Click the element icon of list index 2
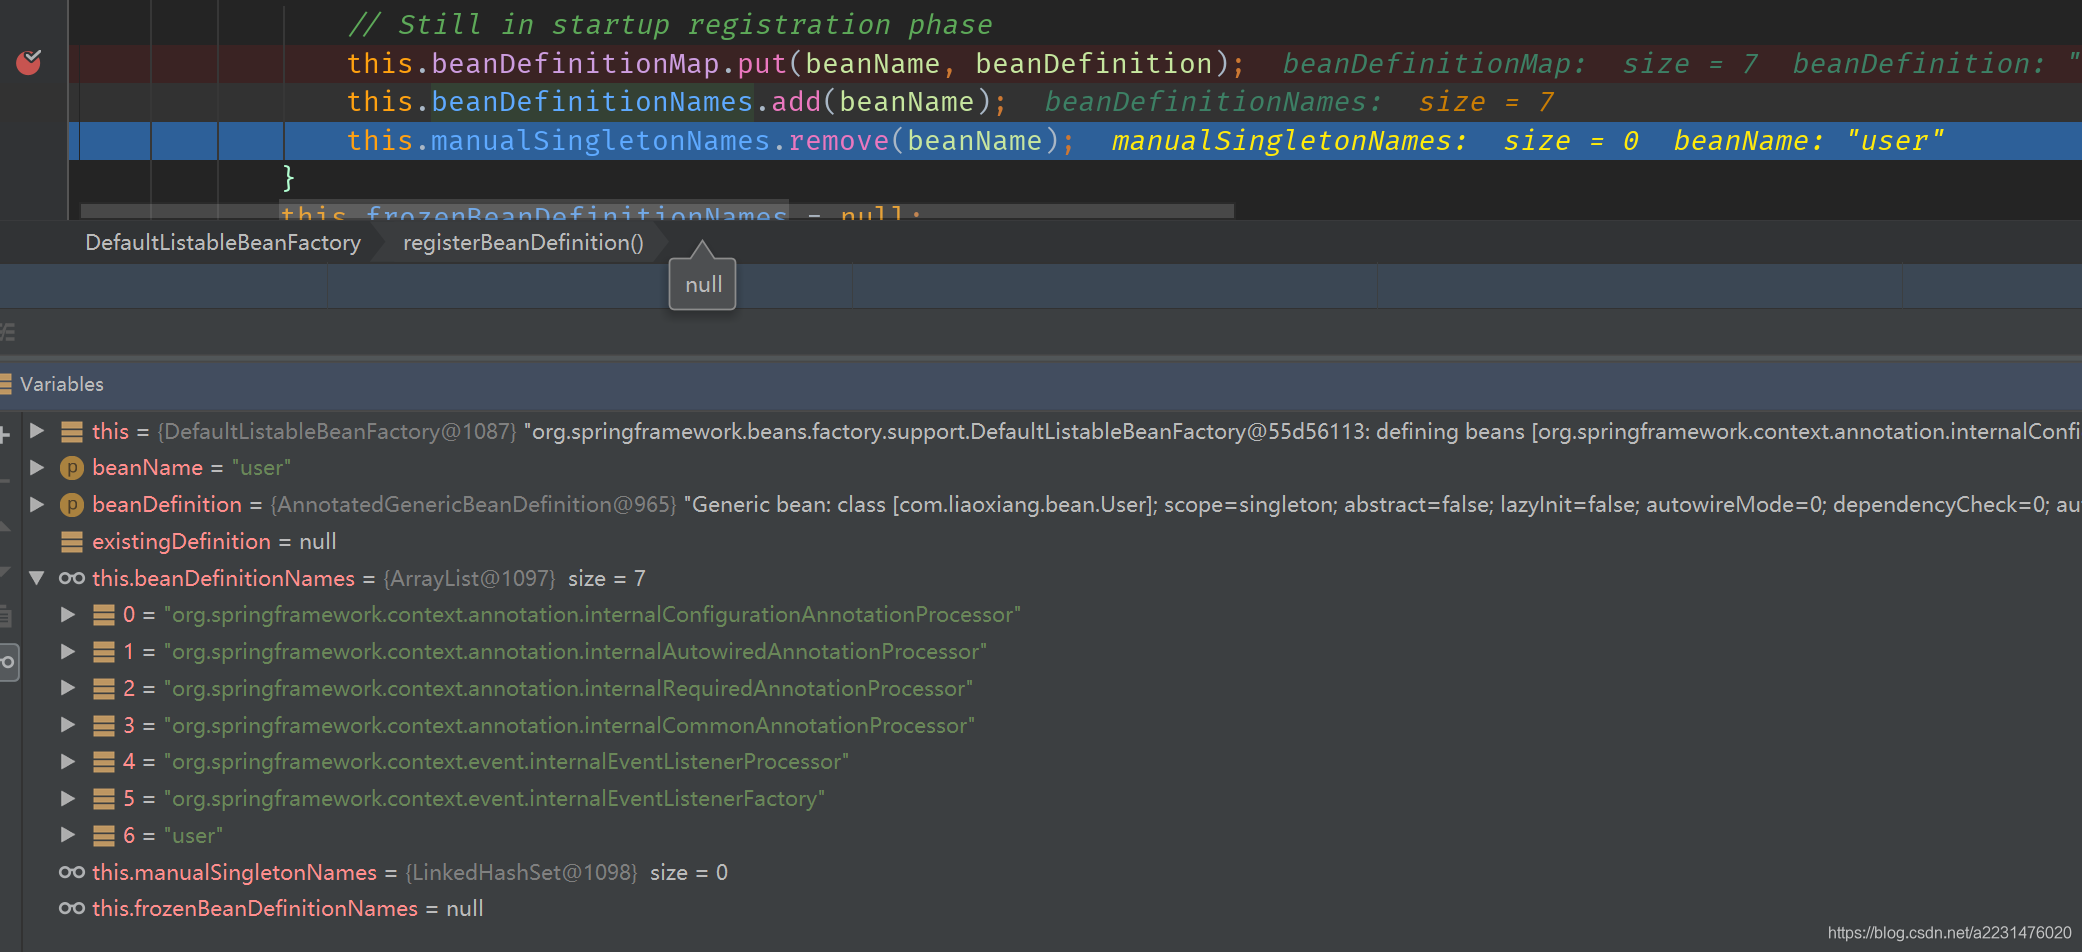The height and width of the screenshot is (952, 2082). [x=104, y=688]
